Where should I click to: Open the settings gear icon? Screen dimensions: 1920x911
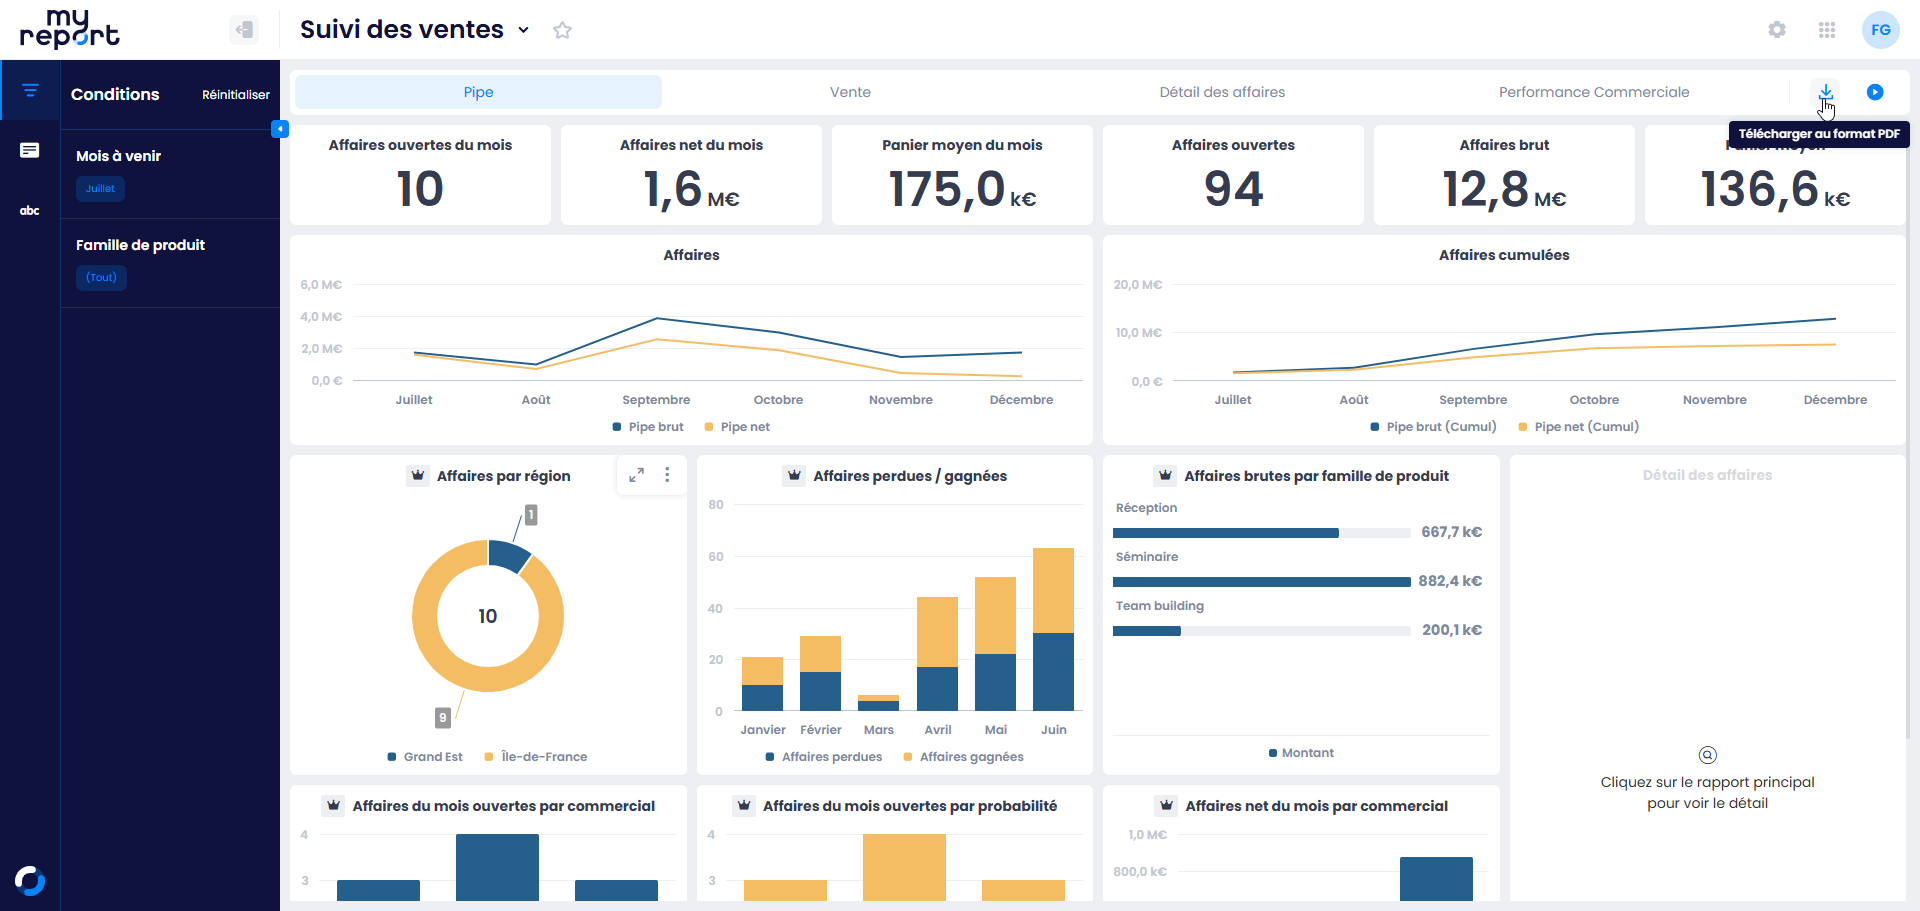[1777, 30]
